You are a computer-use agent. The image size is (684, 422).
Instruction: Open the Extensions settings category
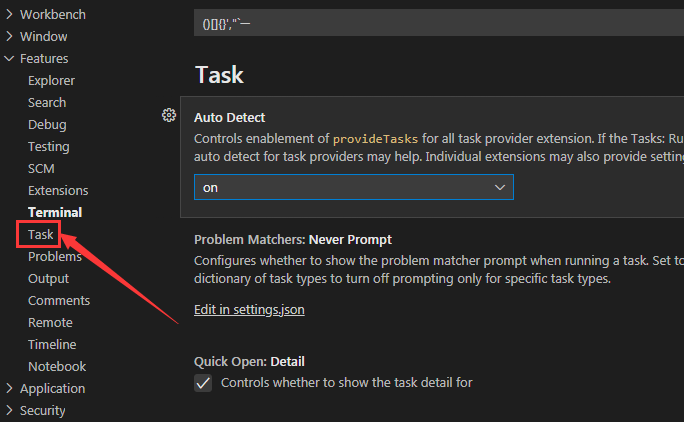tap(58, 191)
